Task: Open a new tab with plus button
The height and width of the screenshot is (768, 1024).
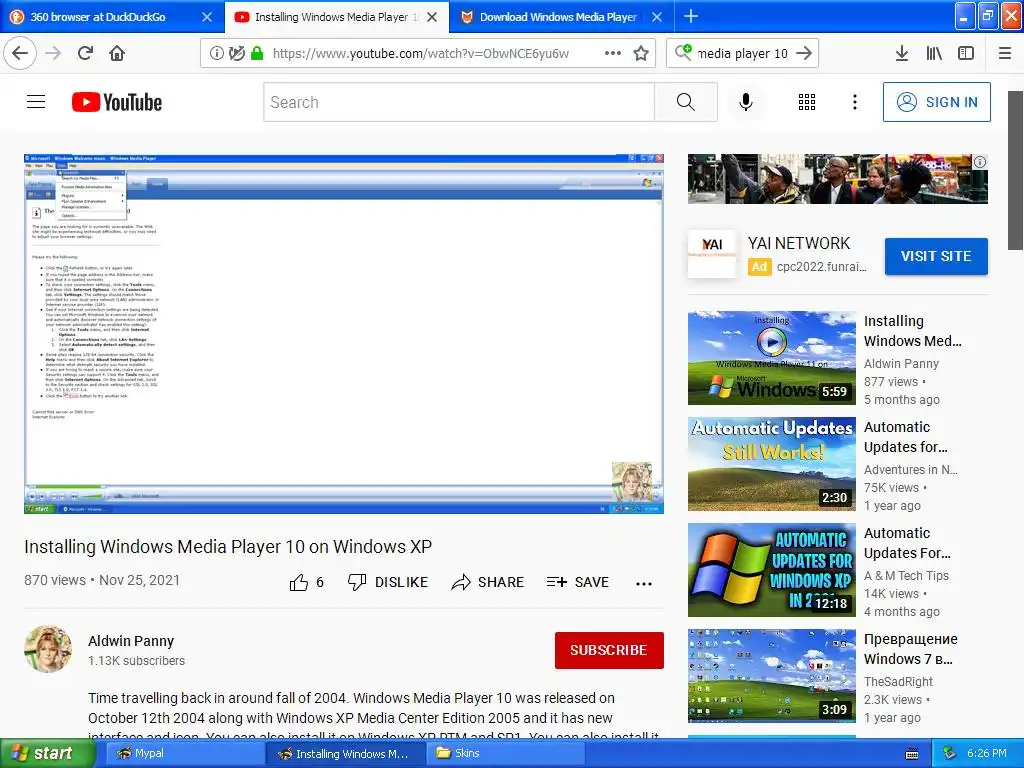Action: click(x=691, y=16)
